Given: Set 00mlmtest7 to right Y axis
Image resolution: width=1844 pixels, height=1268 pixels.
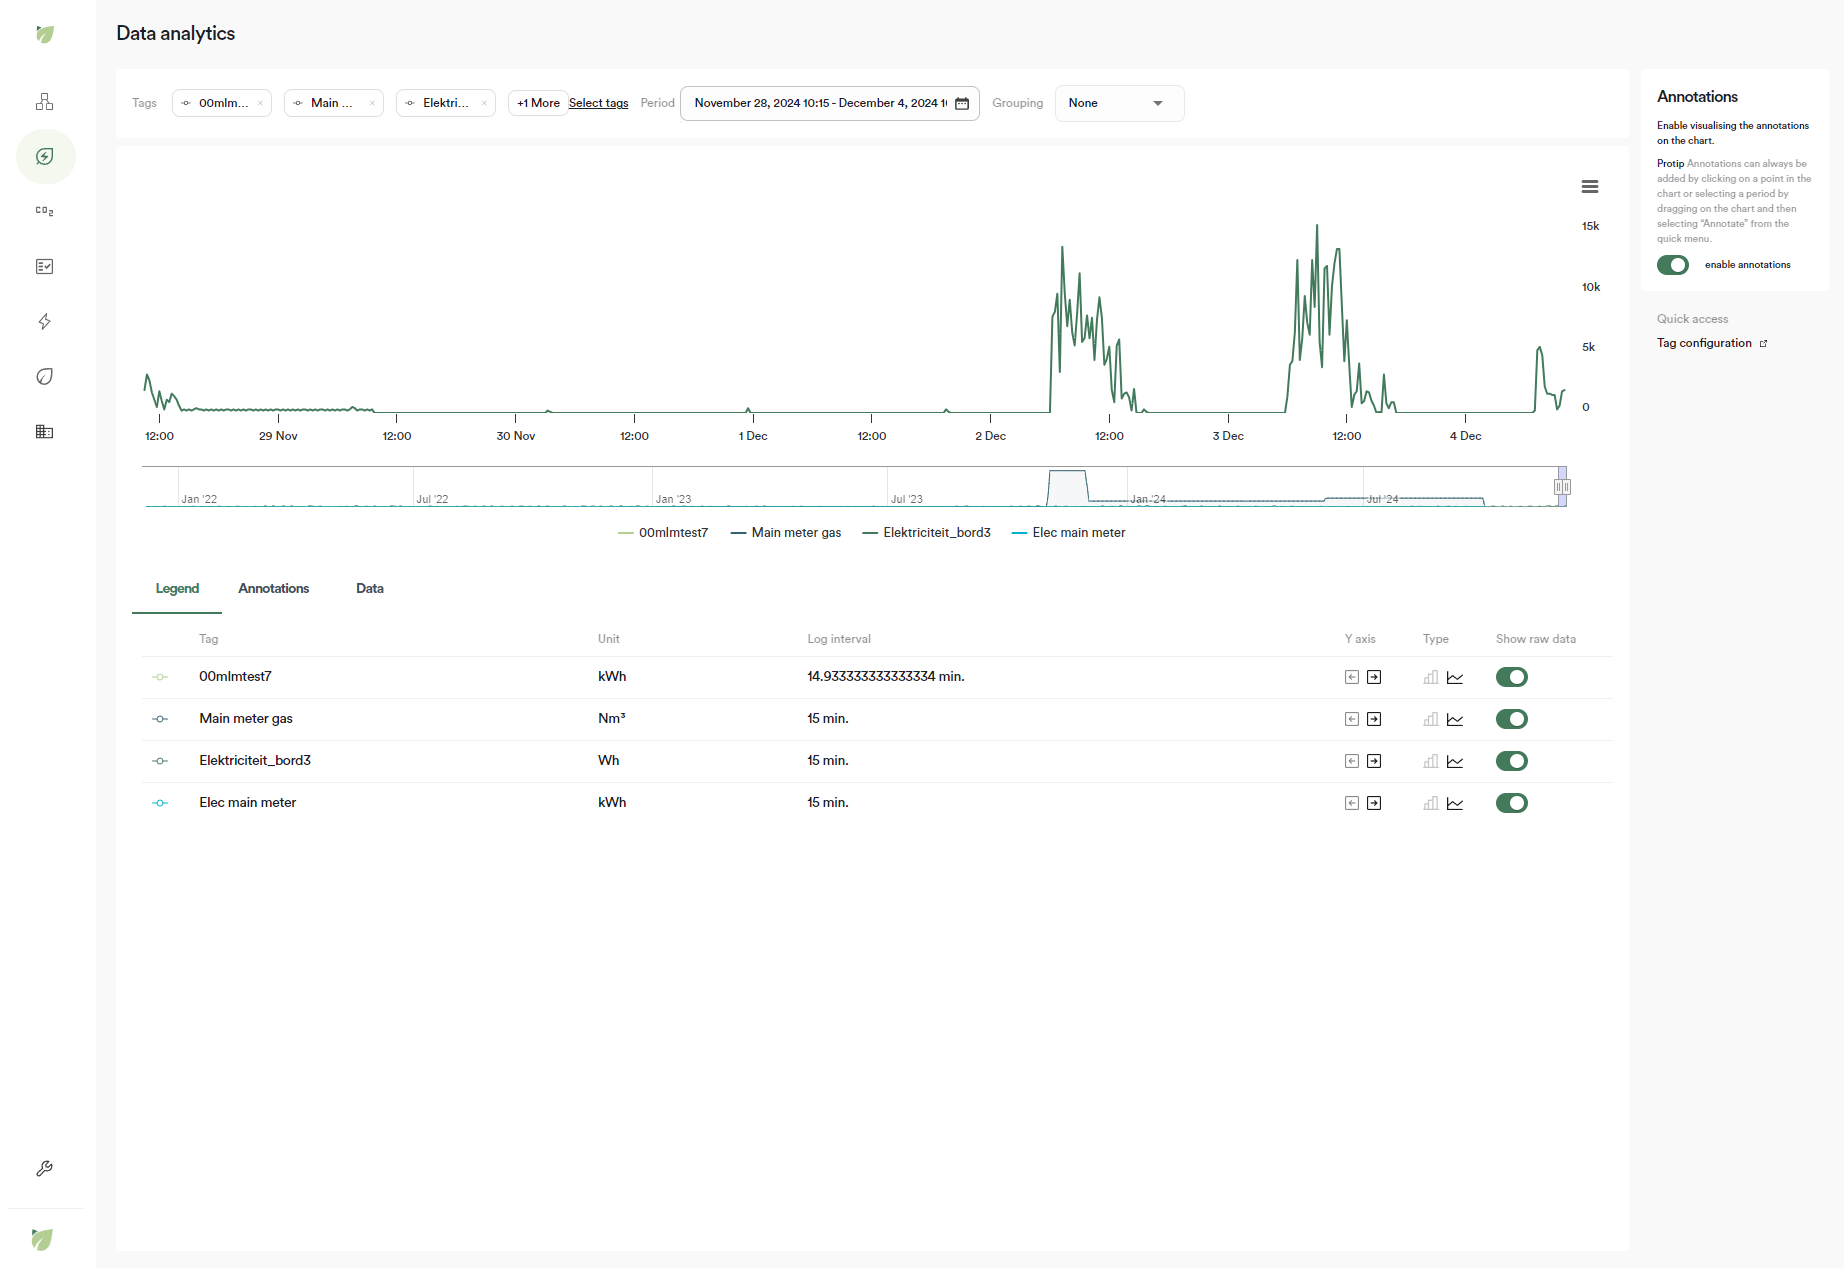Looking at the screenshot, I should tap(1374, 678).
